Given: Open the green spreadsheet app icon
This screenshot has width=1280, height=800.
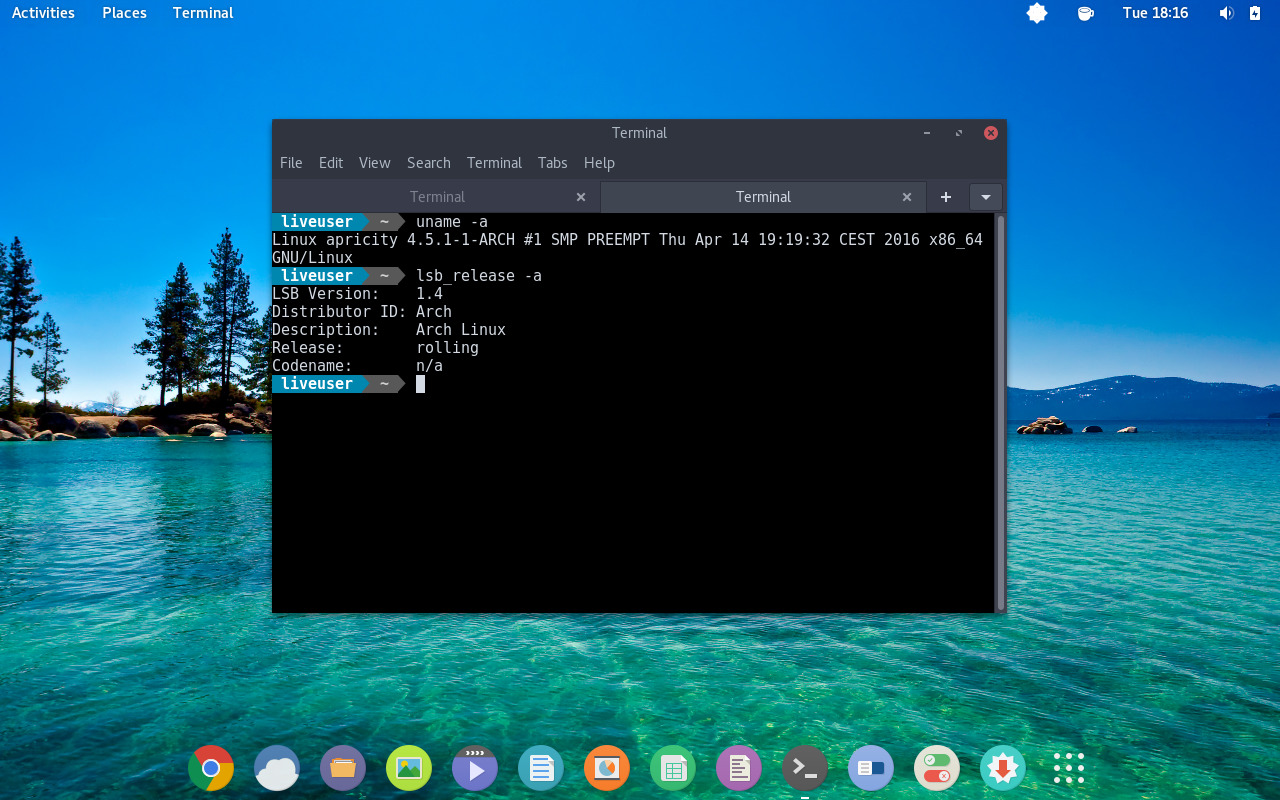Looking at the screenshot, I should (673, 768).
